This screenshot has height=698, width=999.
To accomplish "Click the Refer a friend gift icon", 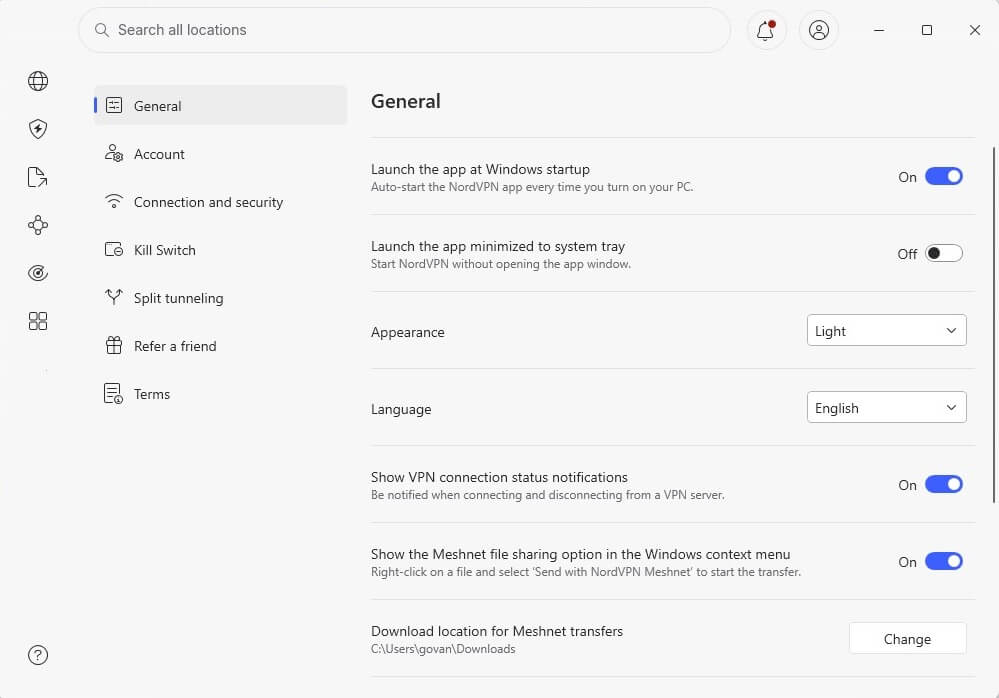I will pyautogui.click(x=113, y=345).
